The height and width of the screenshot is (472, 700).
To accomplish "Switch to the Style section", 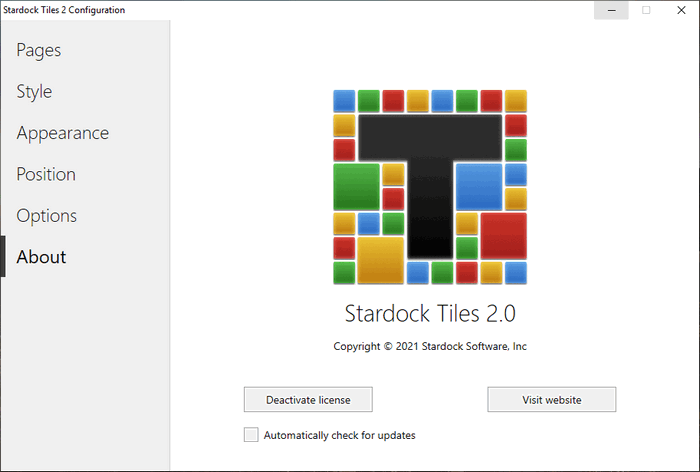I will coord(34,91).
